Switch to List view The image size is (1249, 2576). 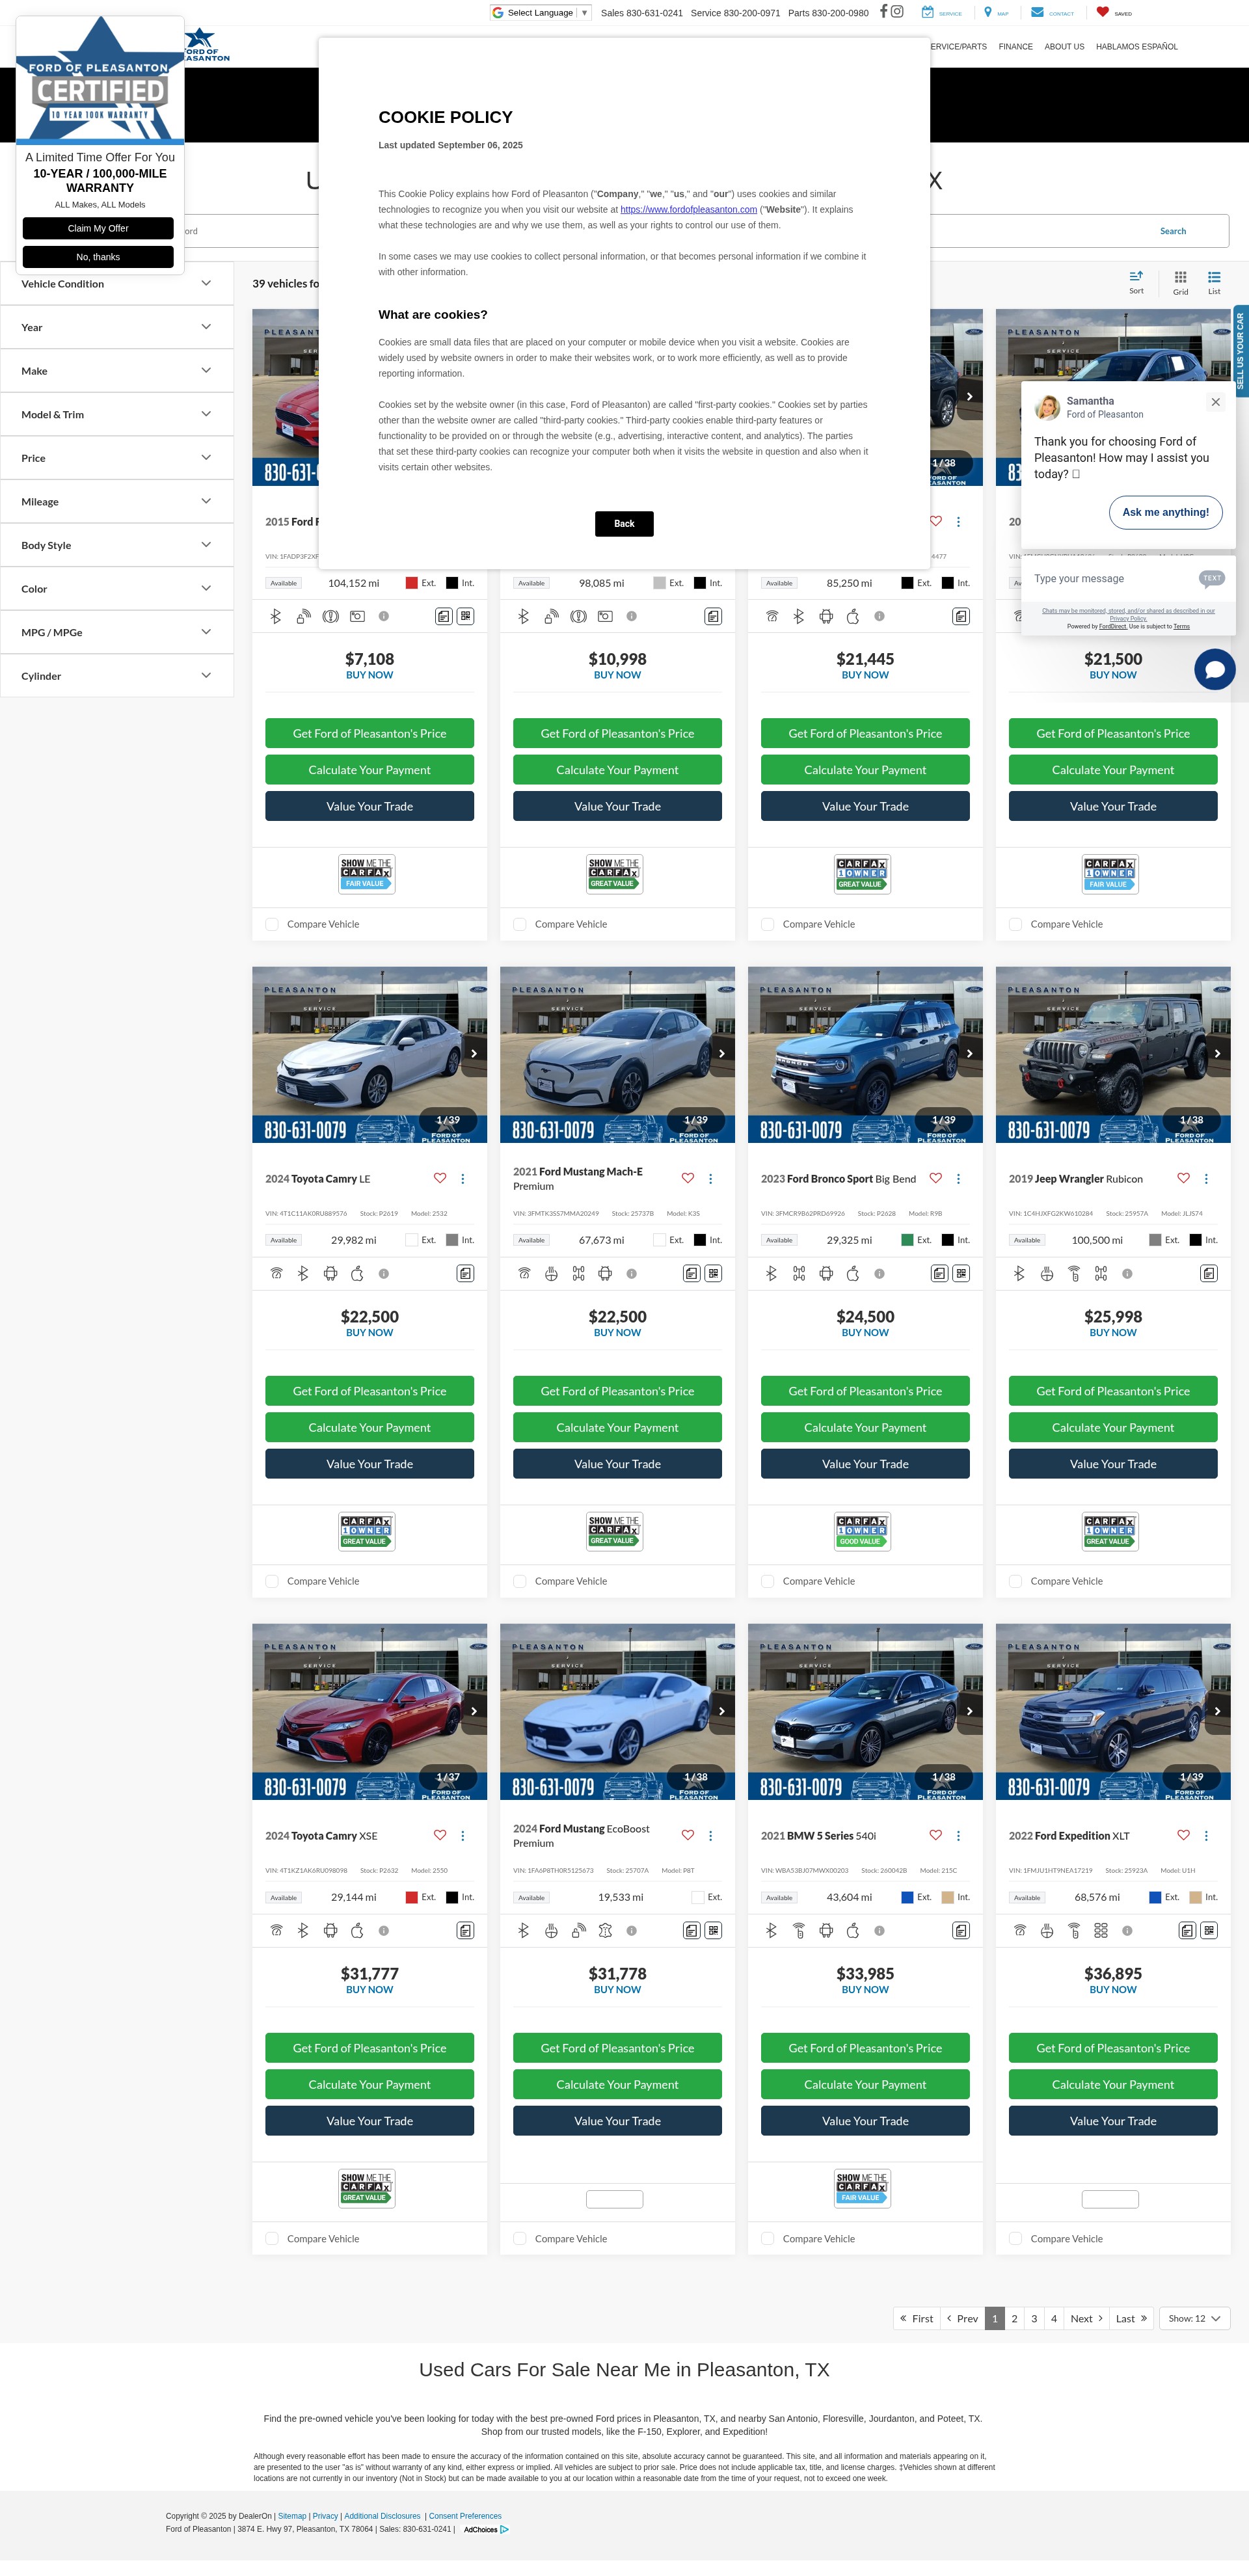pyautogui.click(x=1214, y=282)
